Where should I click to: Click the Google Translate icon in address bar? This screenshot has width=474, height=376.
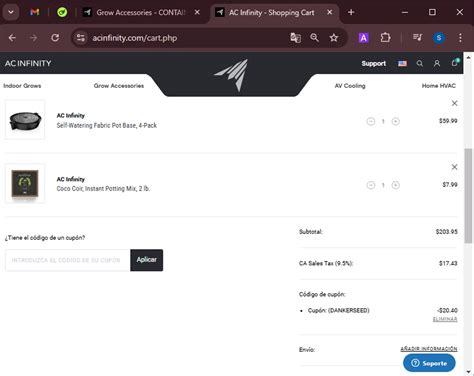295,38
